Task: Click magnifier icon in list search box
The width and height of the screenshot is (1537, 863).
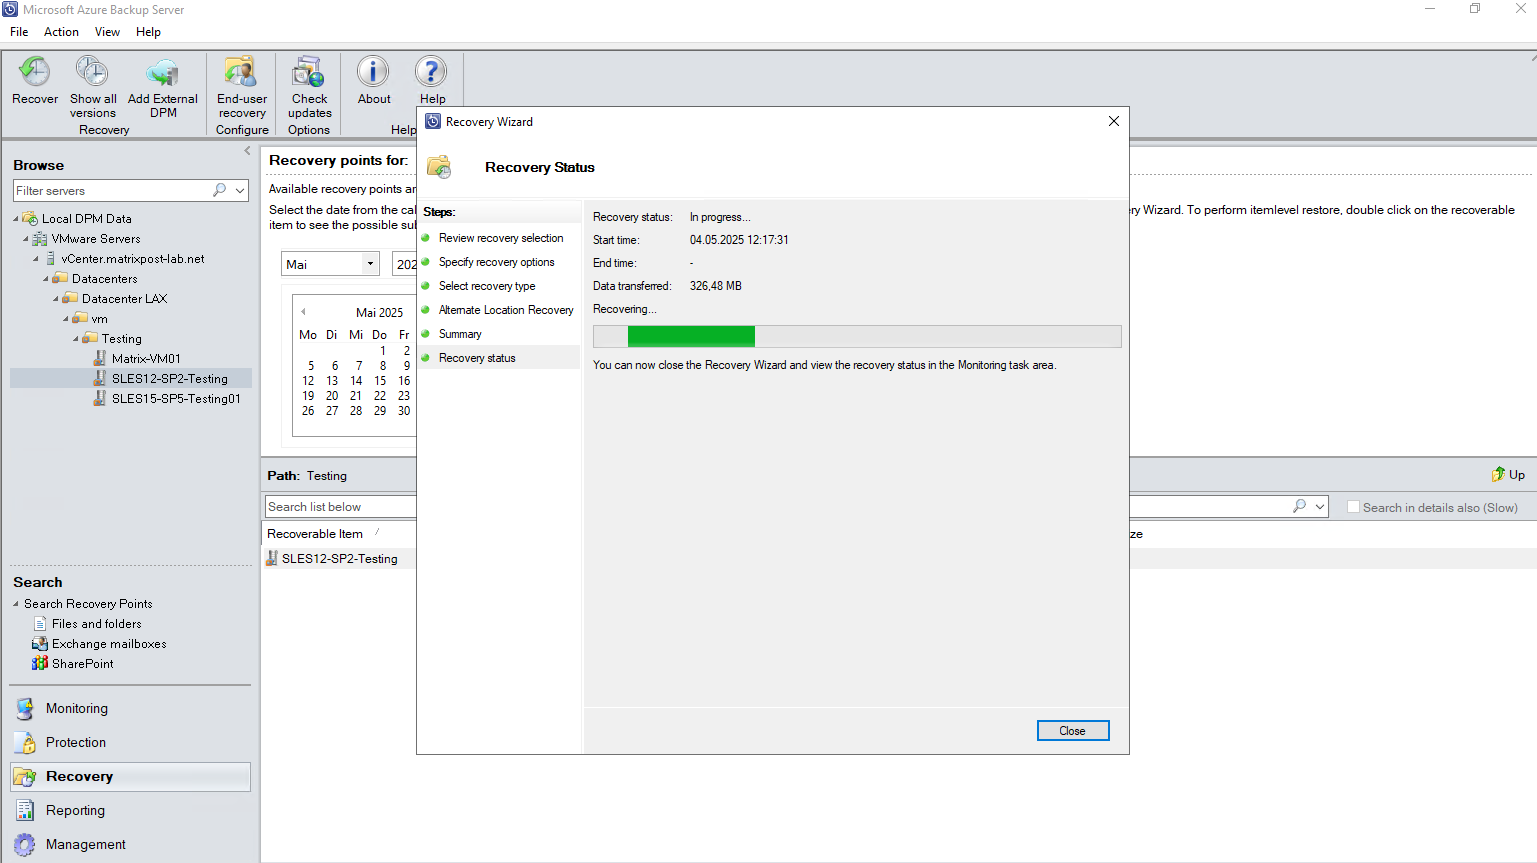Action: (1299, 506)
